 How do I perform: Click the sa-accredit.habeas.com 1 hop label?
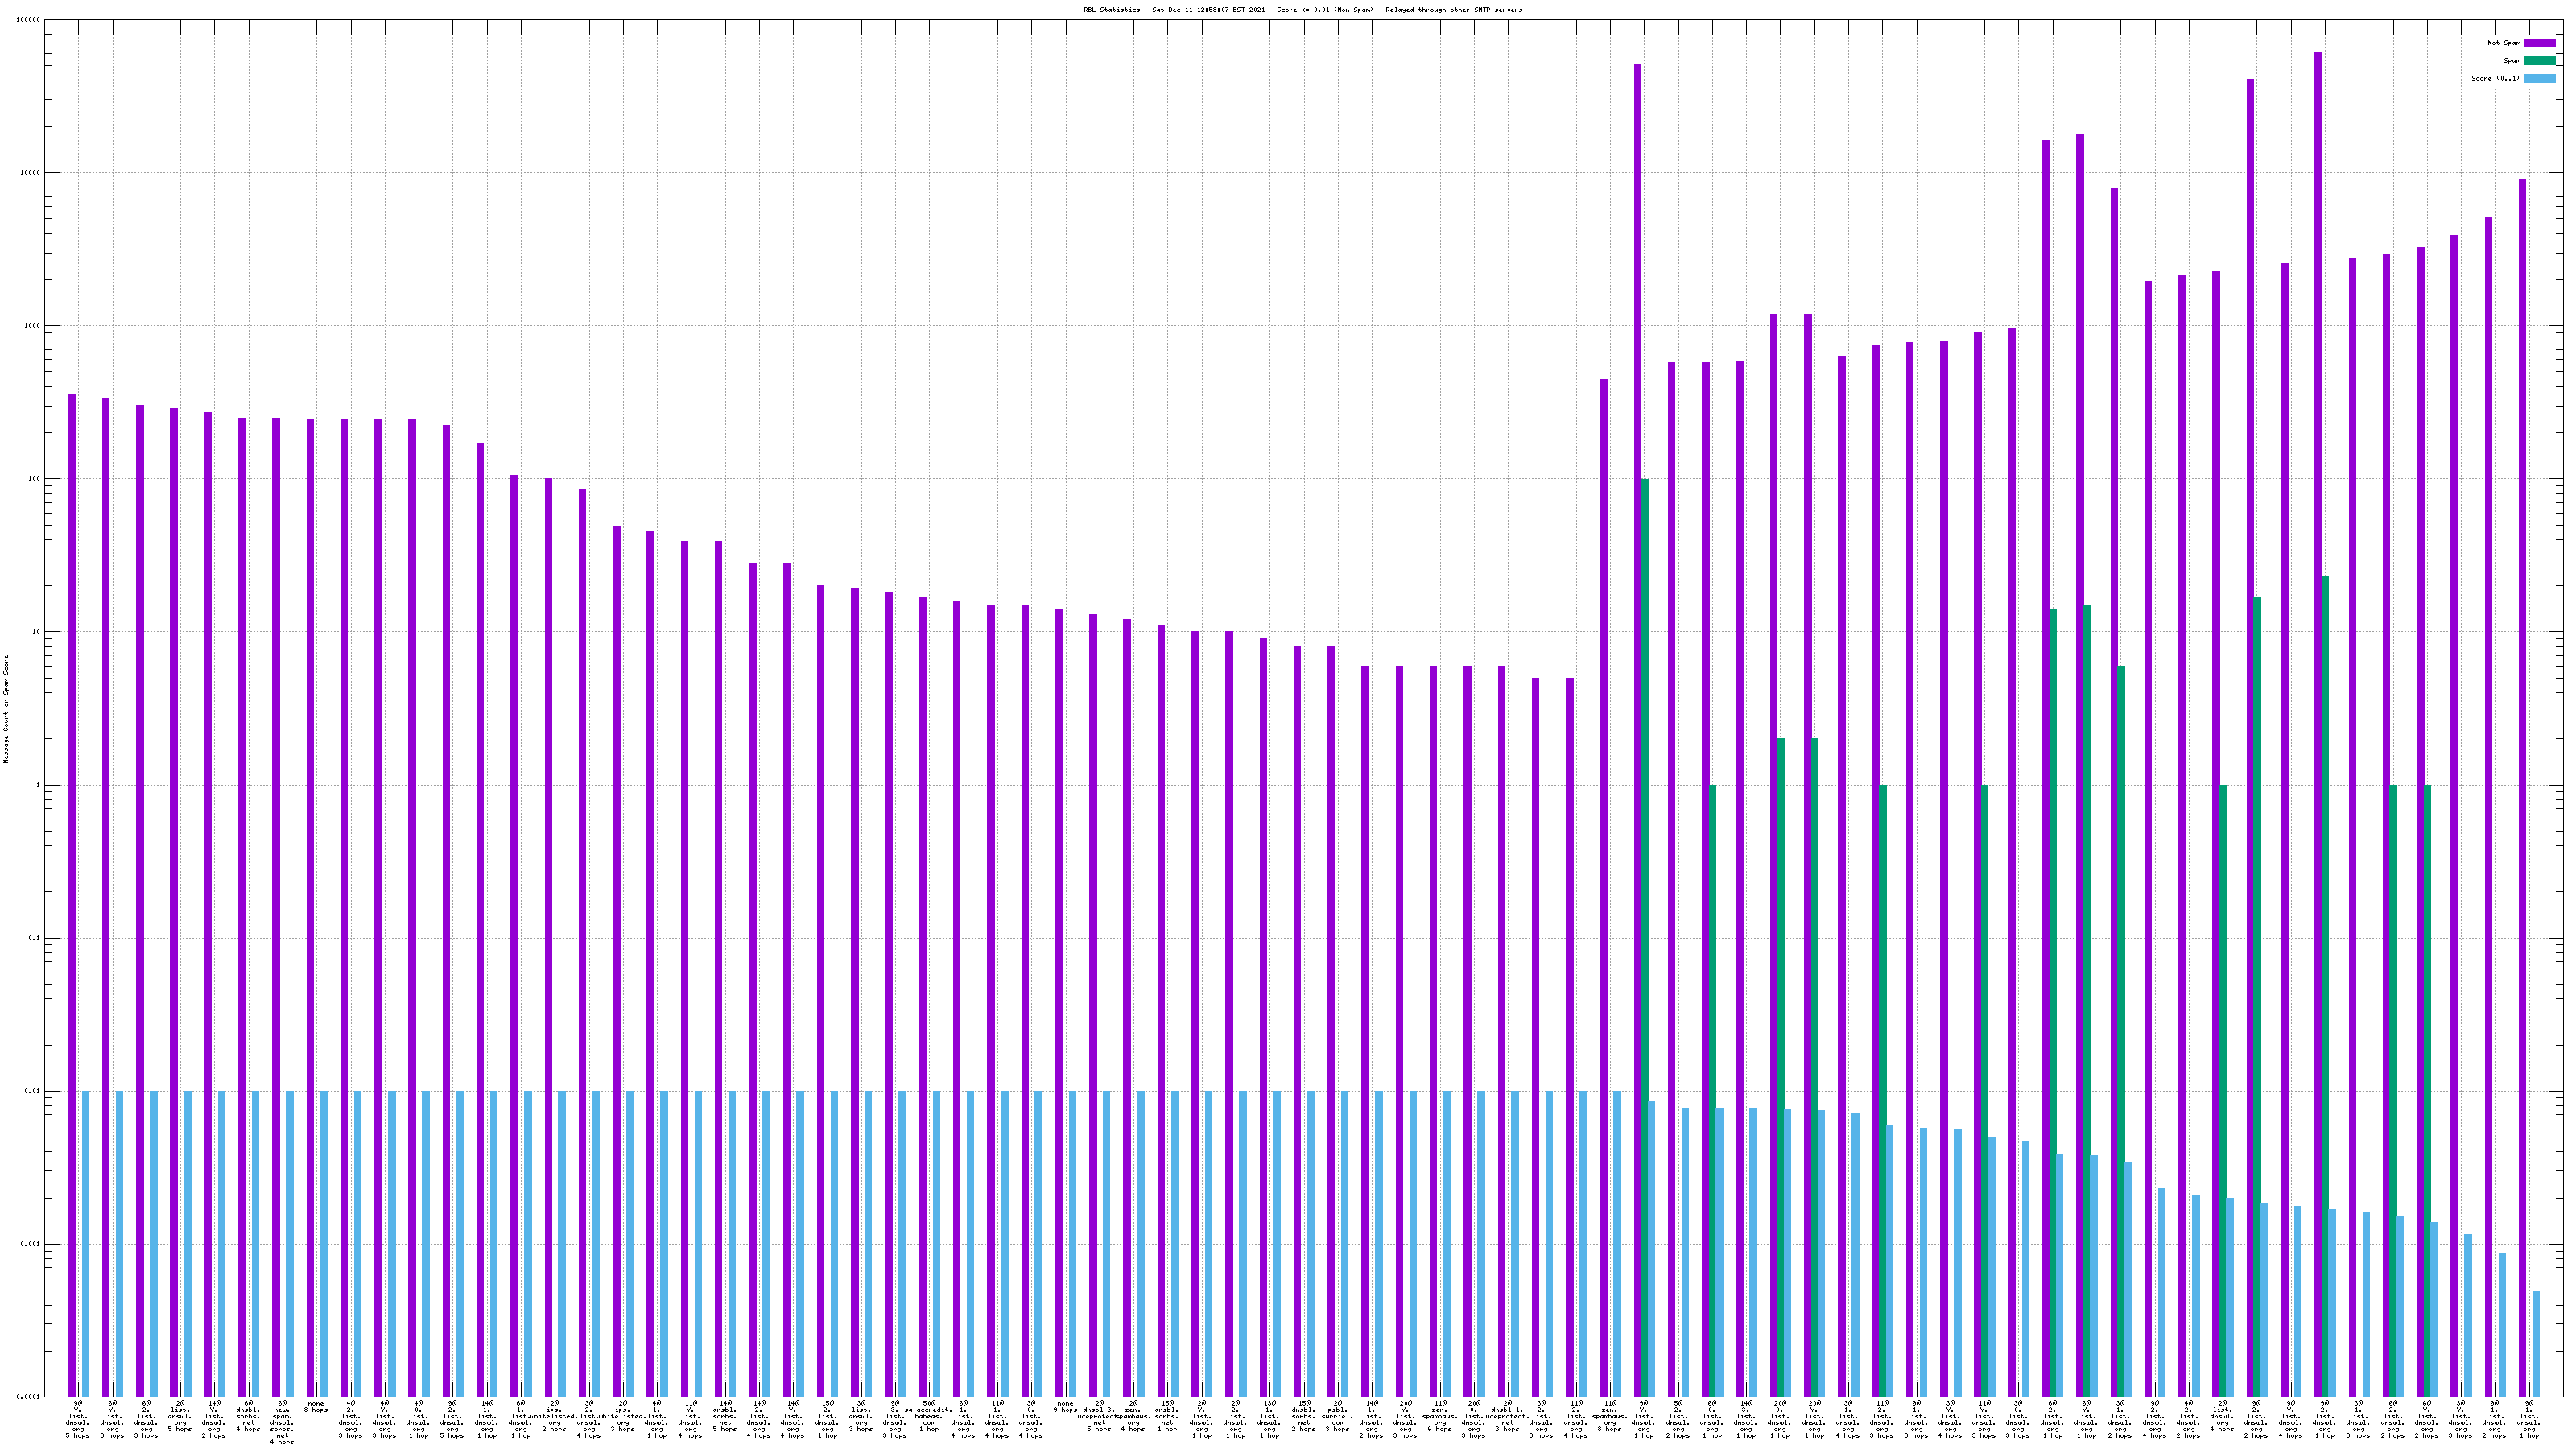point(929,1416)
